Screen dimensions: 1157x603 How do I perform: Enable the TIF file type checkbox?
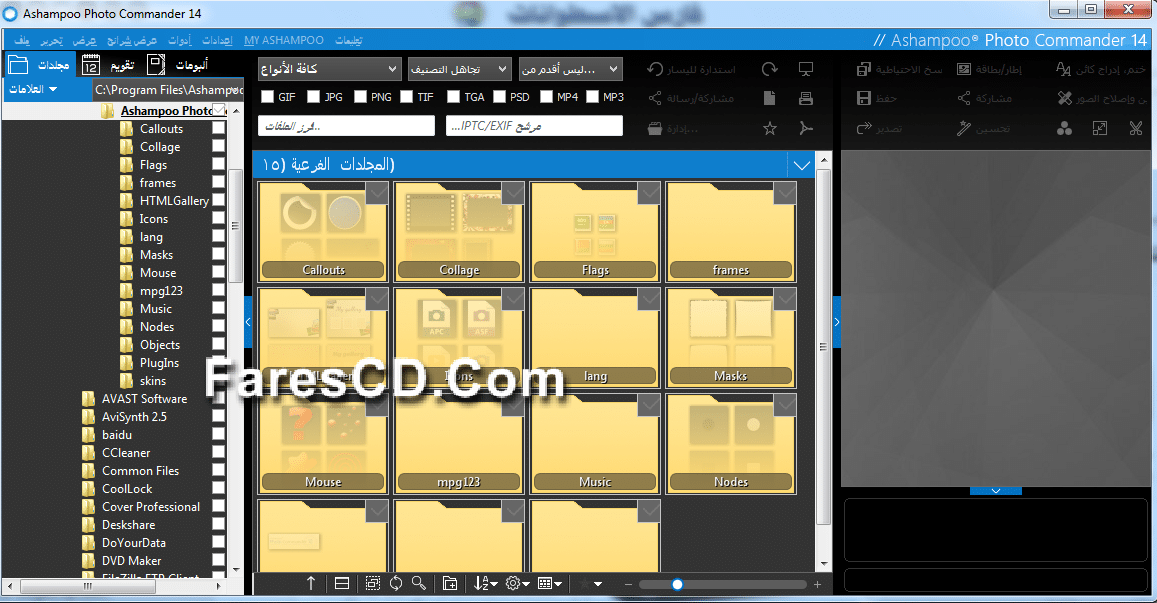click(x=407, y=97)
